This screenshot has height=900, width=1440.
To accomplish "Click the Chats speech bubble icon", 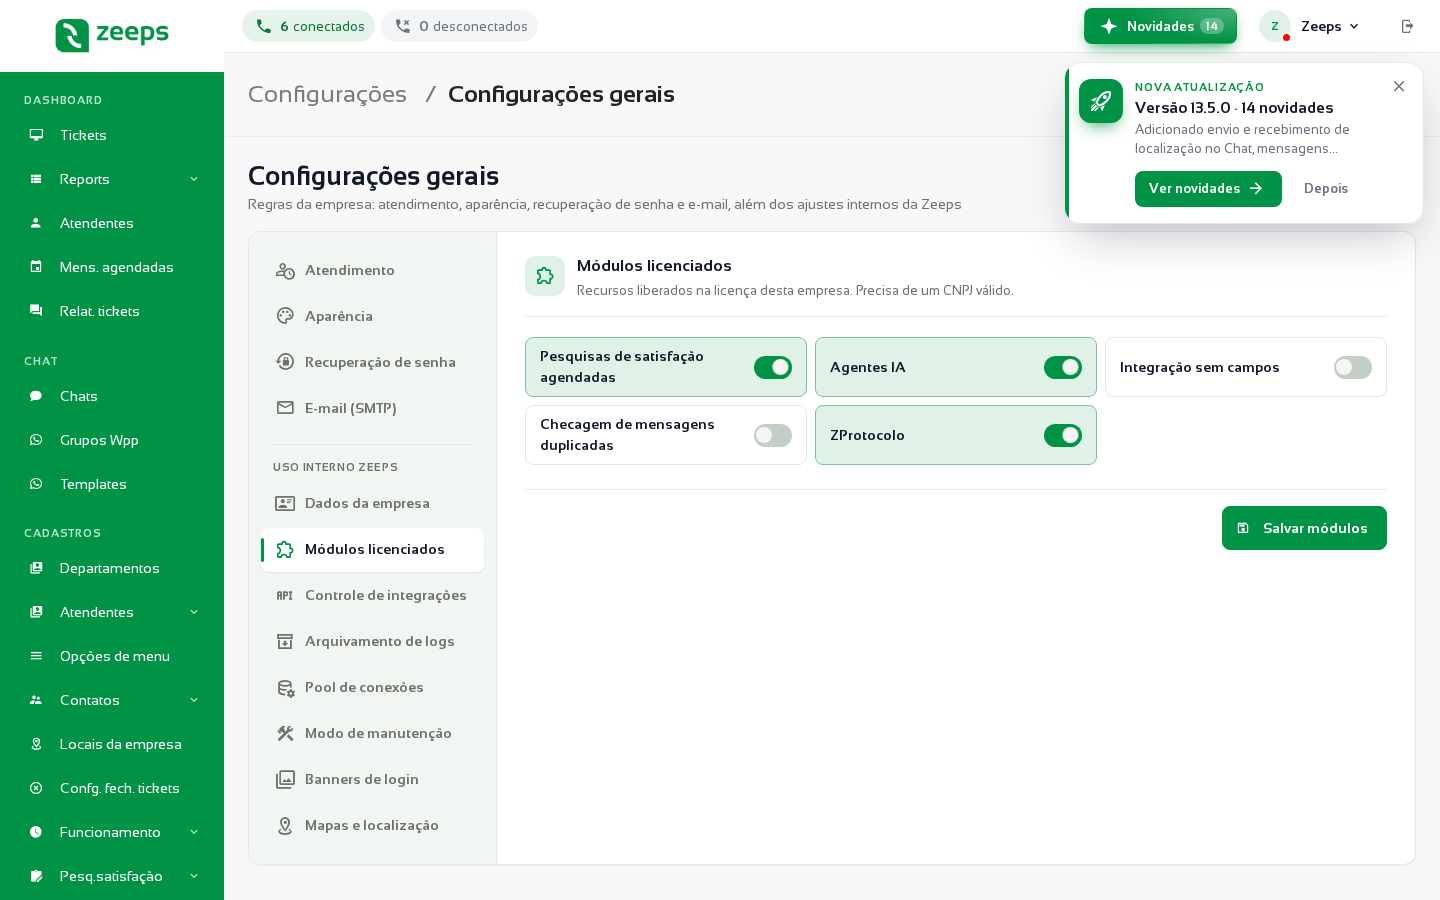I will (x=36, y=396).
